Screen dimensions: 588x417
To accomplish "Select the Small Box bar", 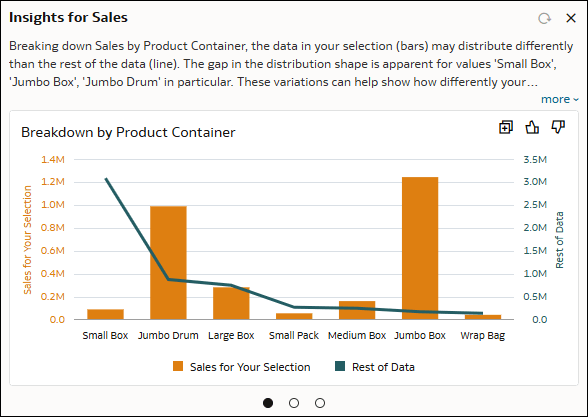I will (105, 314).
